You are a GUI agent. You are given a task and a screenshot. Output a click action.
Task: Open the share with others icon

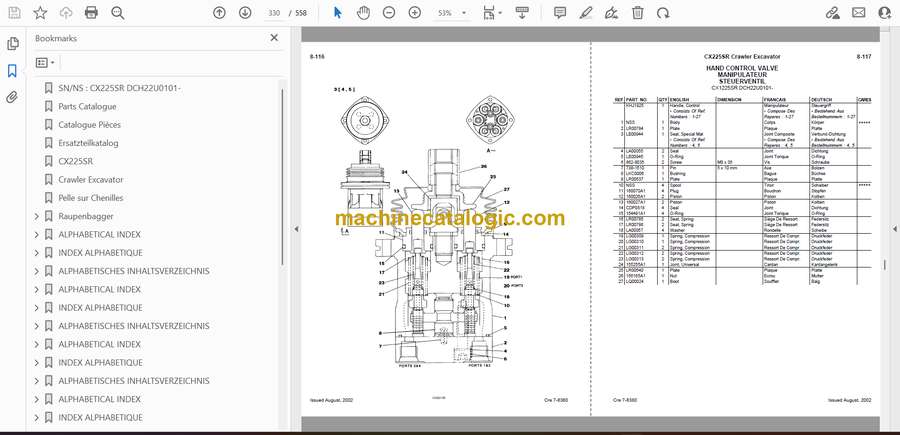click(x=885, y=13)
